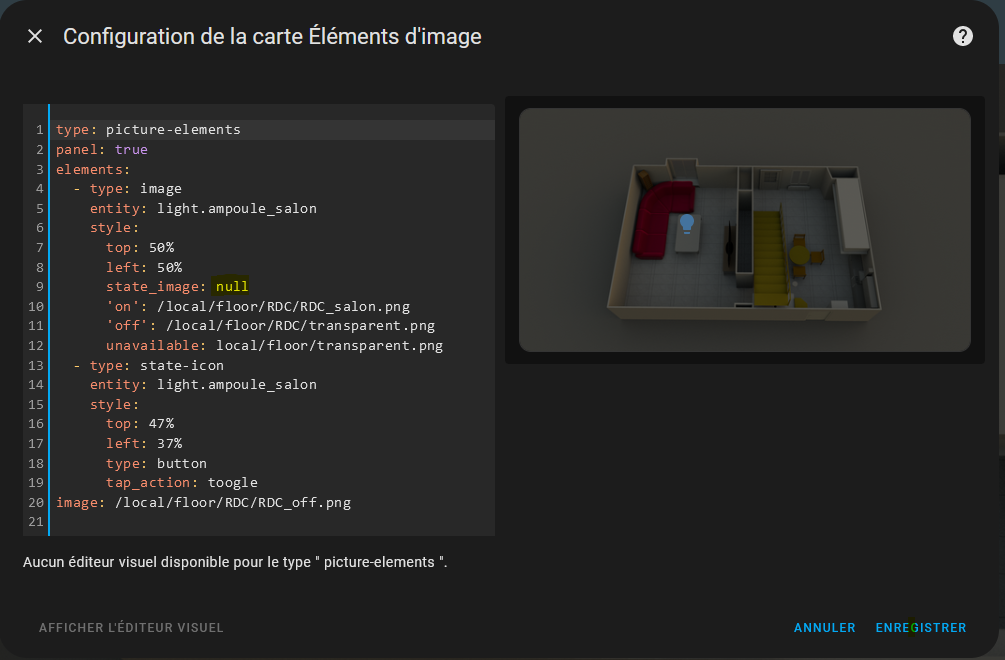Click the 'elements:' line
Viewport: 1005px width, 660px height.
pyautogui.click(x=93, y=170)
